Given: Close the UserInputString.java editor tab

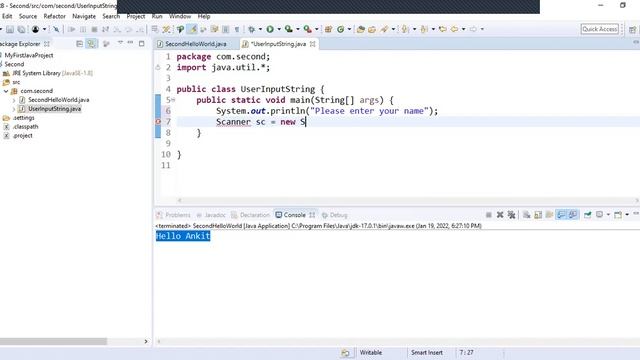Looking at the screenshot, I should tap(313, 44).
